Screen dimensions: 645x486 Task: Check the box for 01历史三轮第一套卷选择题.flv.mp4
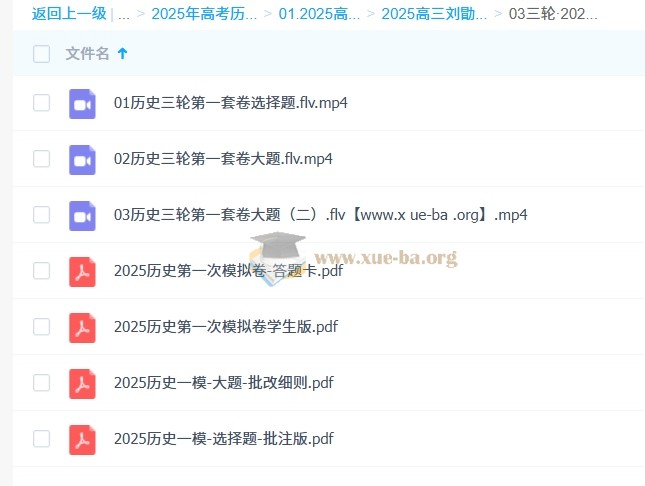pyautogui.click(x=41, y=103)
